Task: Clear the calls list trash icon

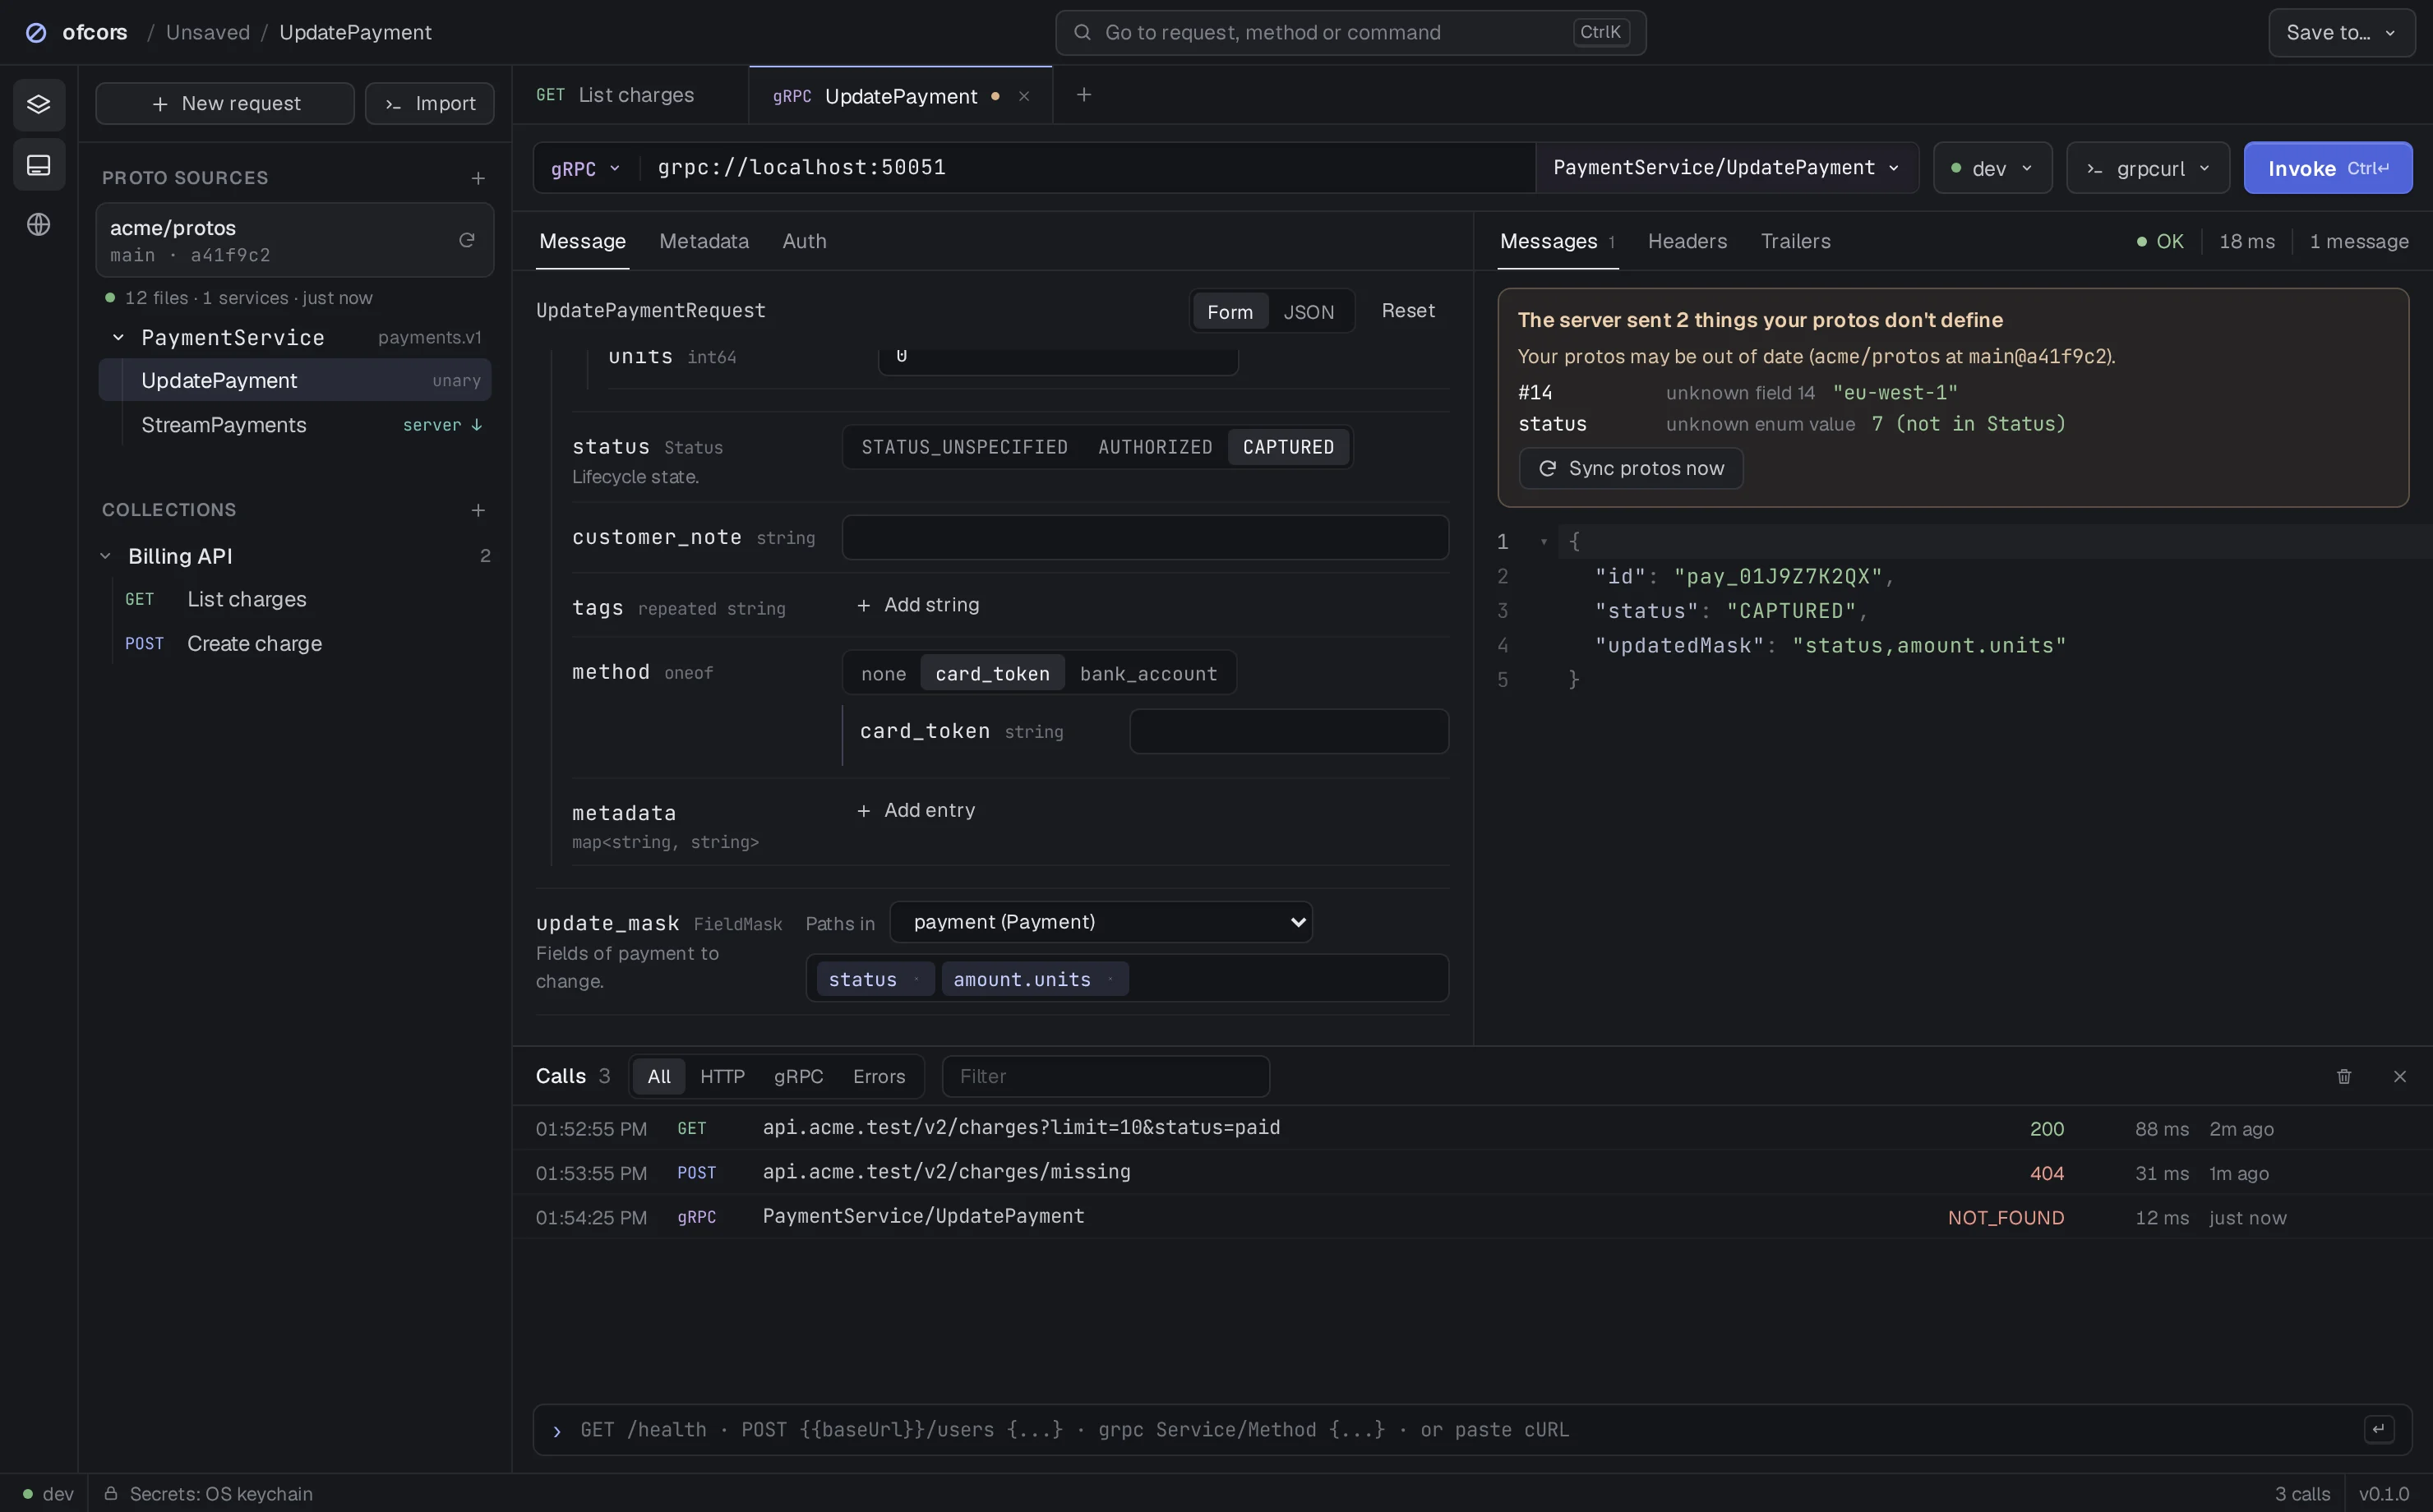Action: pos(2344,1077)
